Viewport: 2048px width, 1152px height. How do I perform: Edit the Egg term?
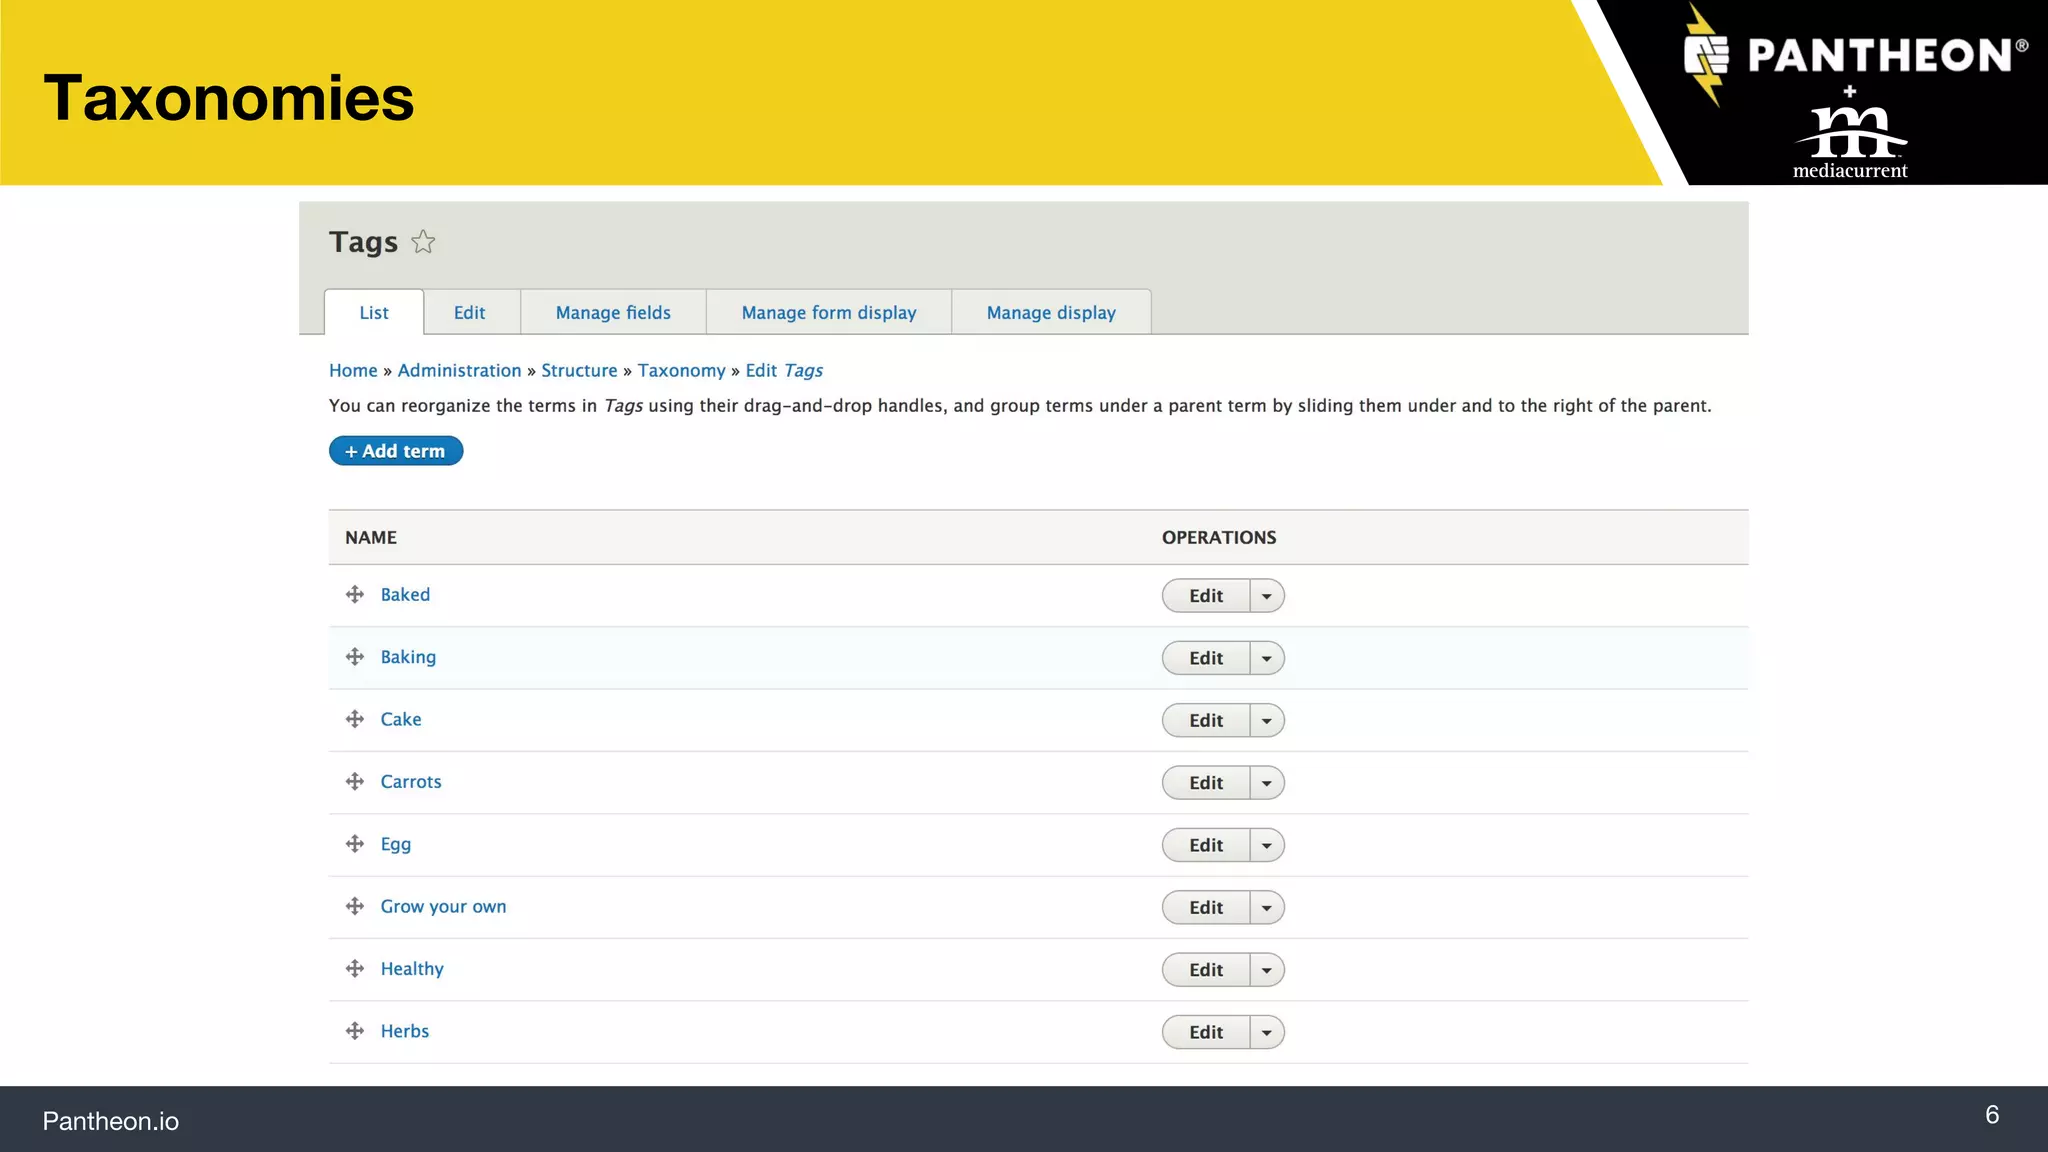click(x=1206, y=845)
